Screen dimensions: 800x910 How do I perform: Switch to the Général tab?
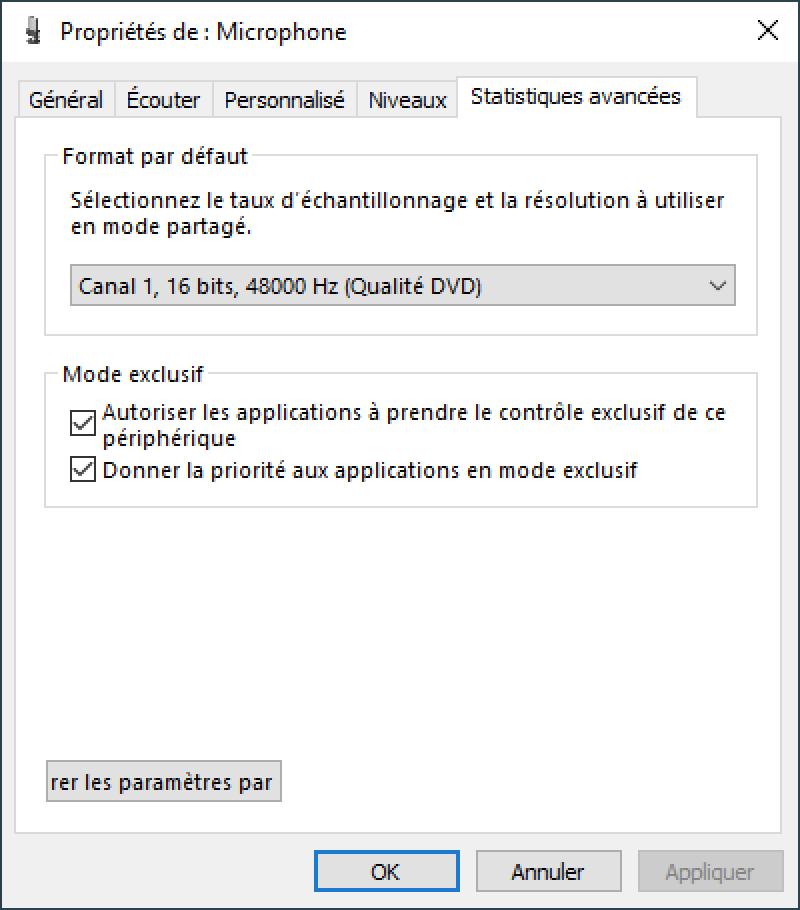tap(66, 100)
